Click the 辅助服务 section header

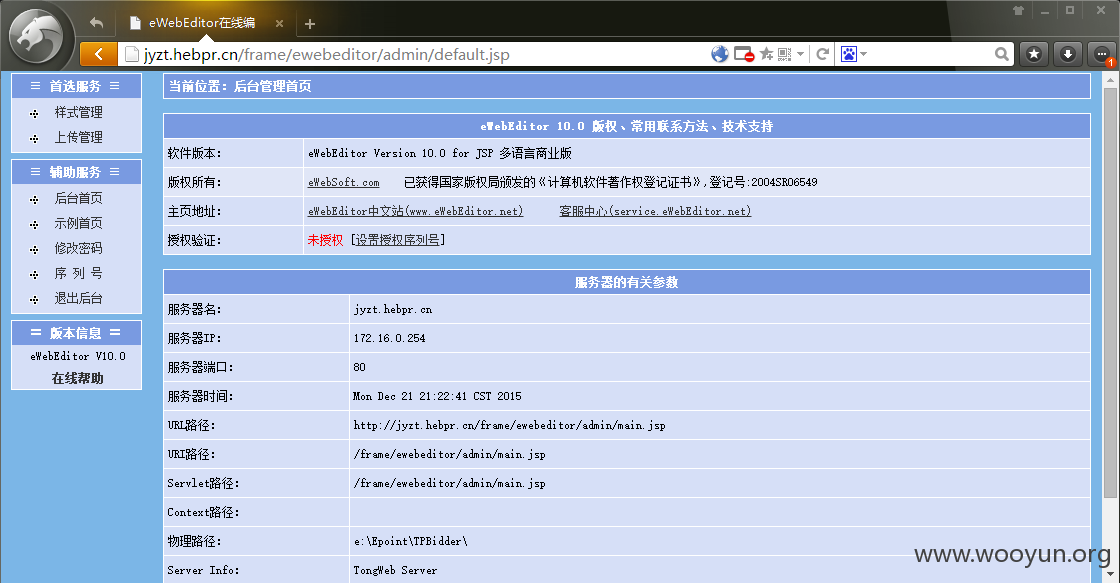point(76,172)
